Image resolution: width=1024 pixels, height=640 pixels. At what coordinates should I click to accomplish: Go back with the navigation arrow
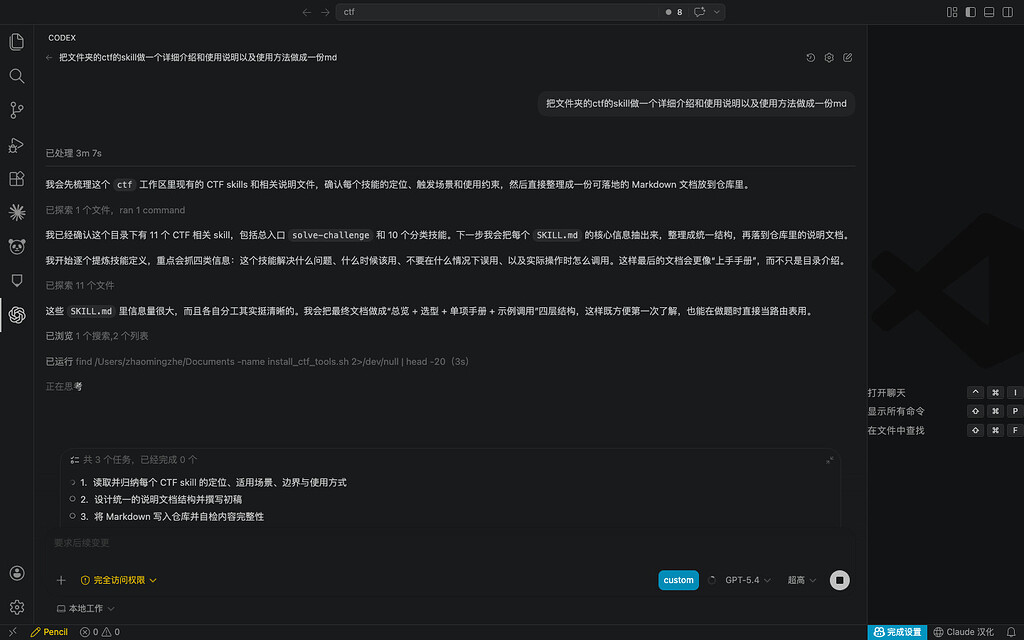tap(306, 12)
